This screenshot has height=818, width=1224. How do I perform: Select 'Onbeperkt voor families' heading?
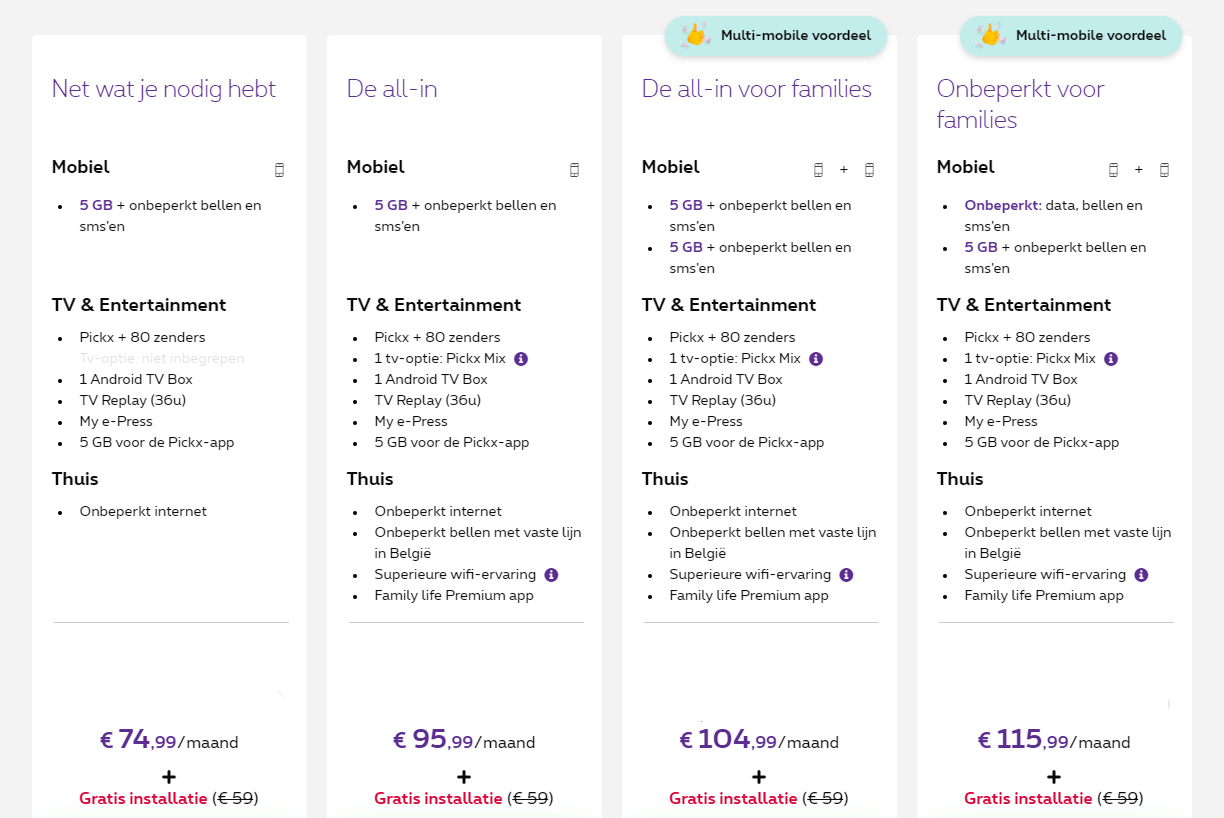pos(1020,104)
